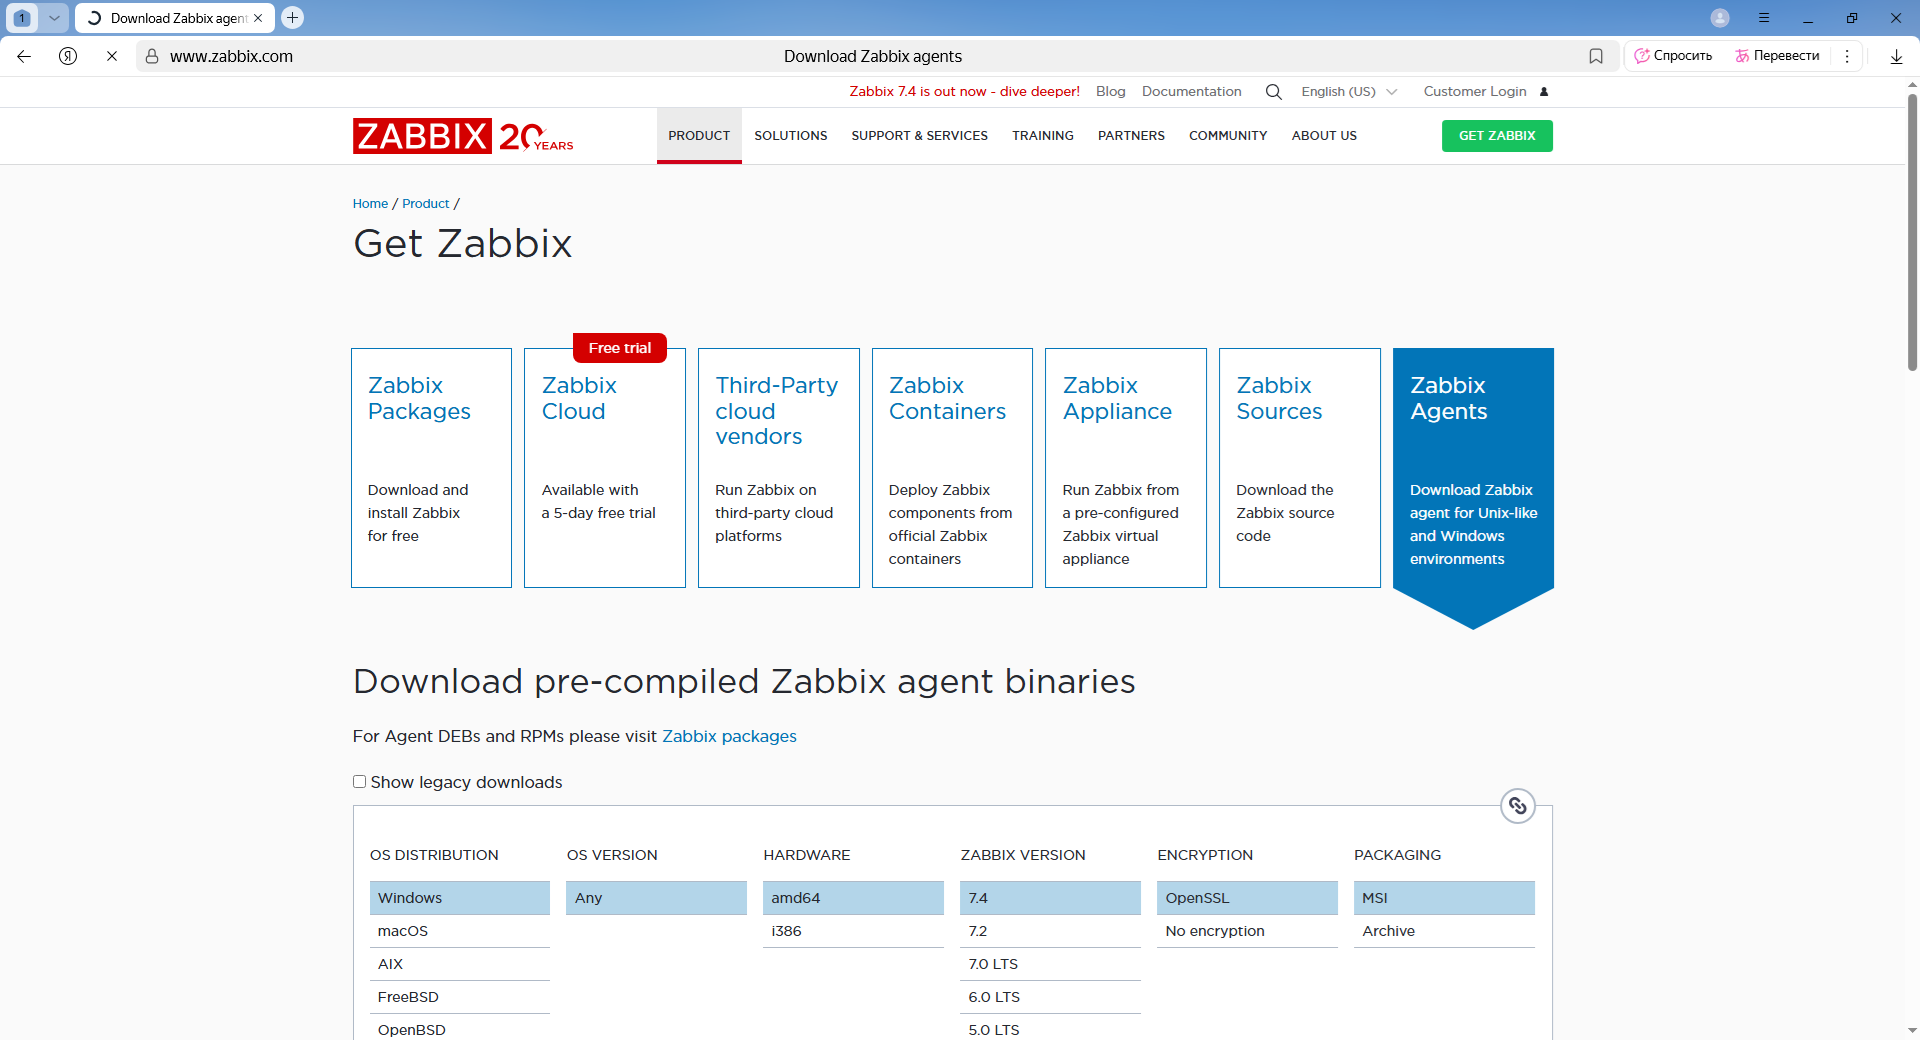The width and height of the screenshot is (1920, 1040).
Task: Select the Zabbix Packages card
Action: [431, 468]
